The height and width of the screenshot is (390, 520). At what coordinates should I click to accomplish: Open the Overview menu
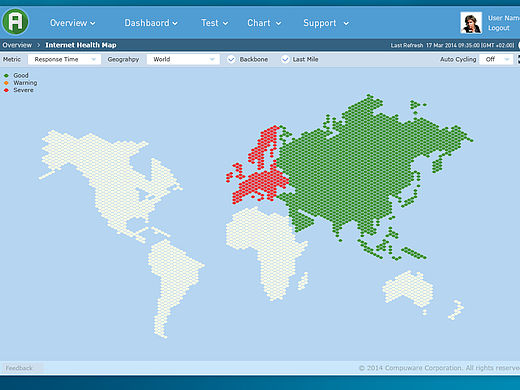coord(72,23)
